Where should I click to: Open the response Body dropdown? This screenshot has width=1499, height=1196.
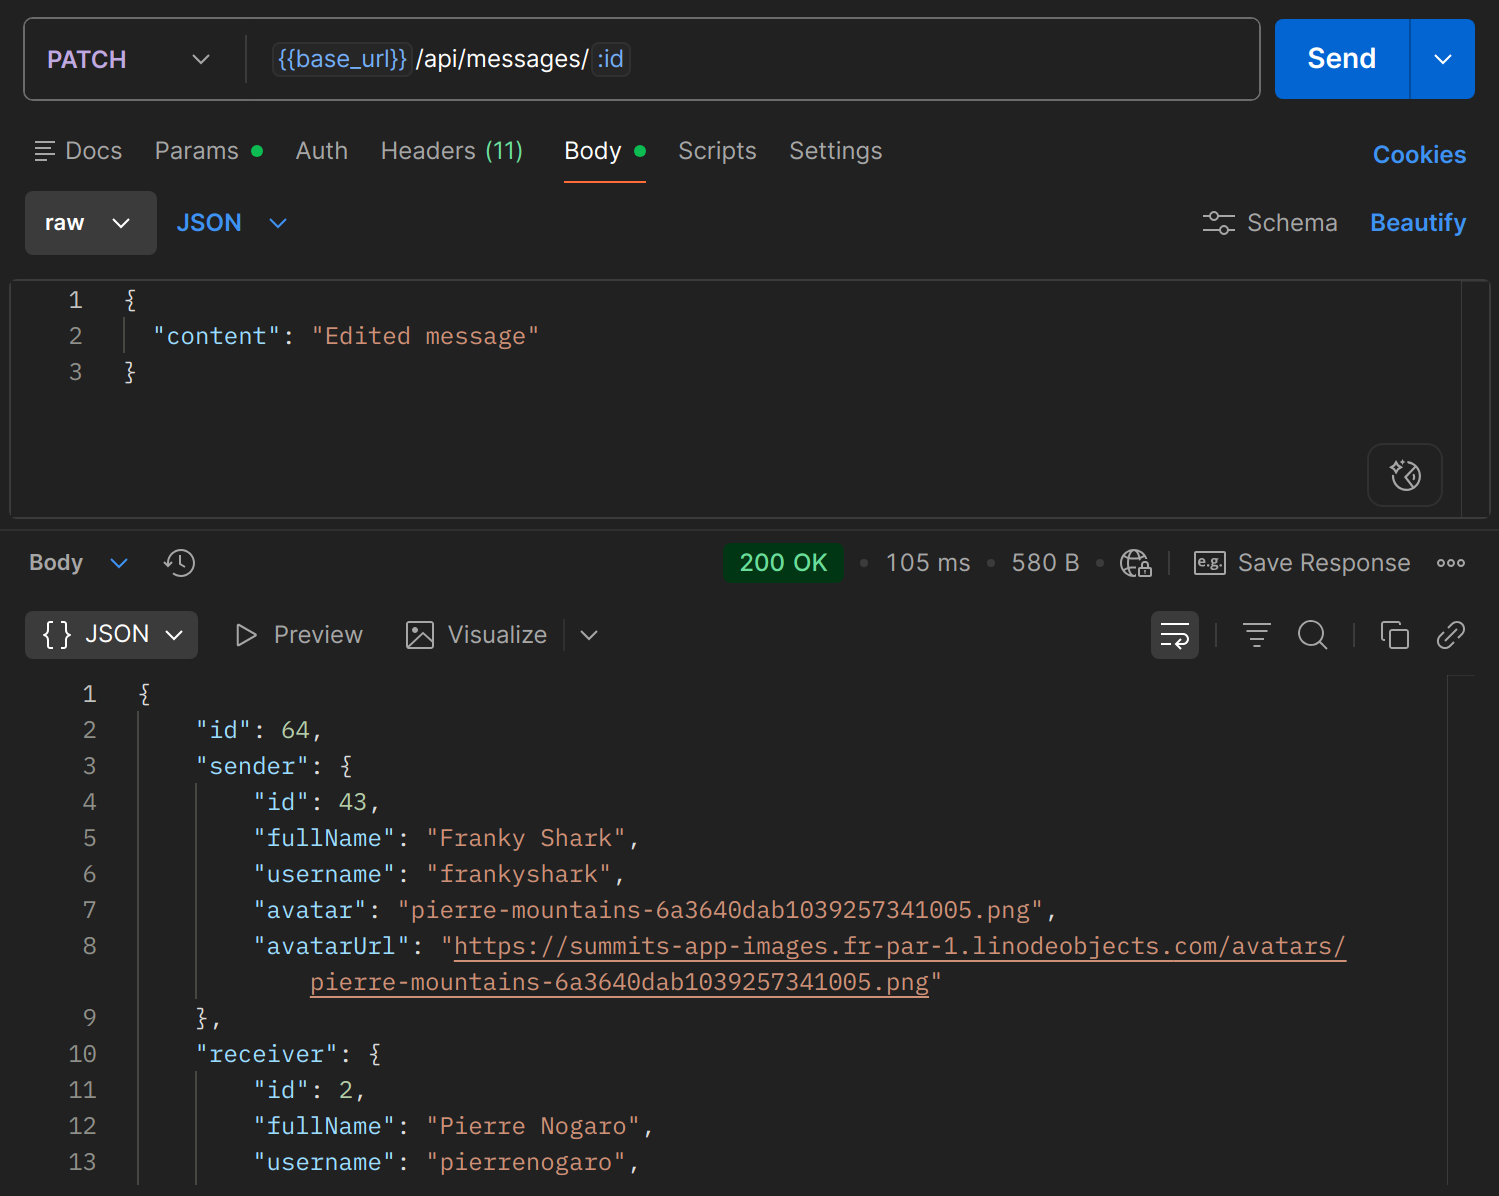click(x=78, y=563)
